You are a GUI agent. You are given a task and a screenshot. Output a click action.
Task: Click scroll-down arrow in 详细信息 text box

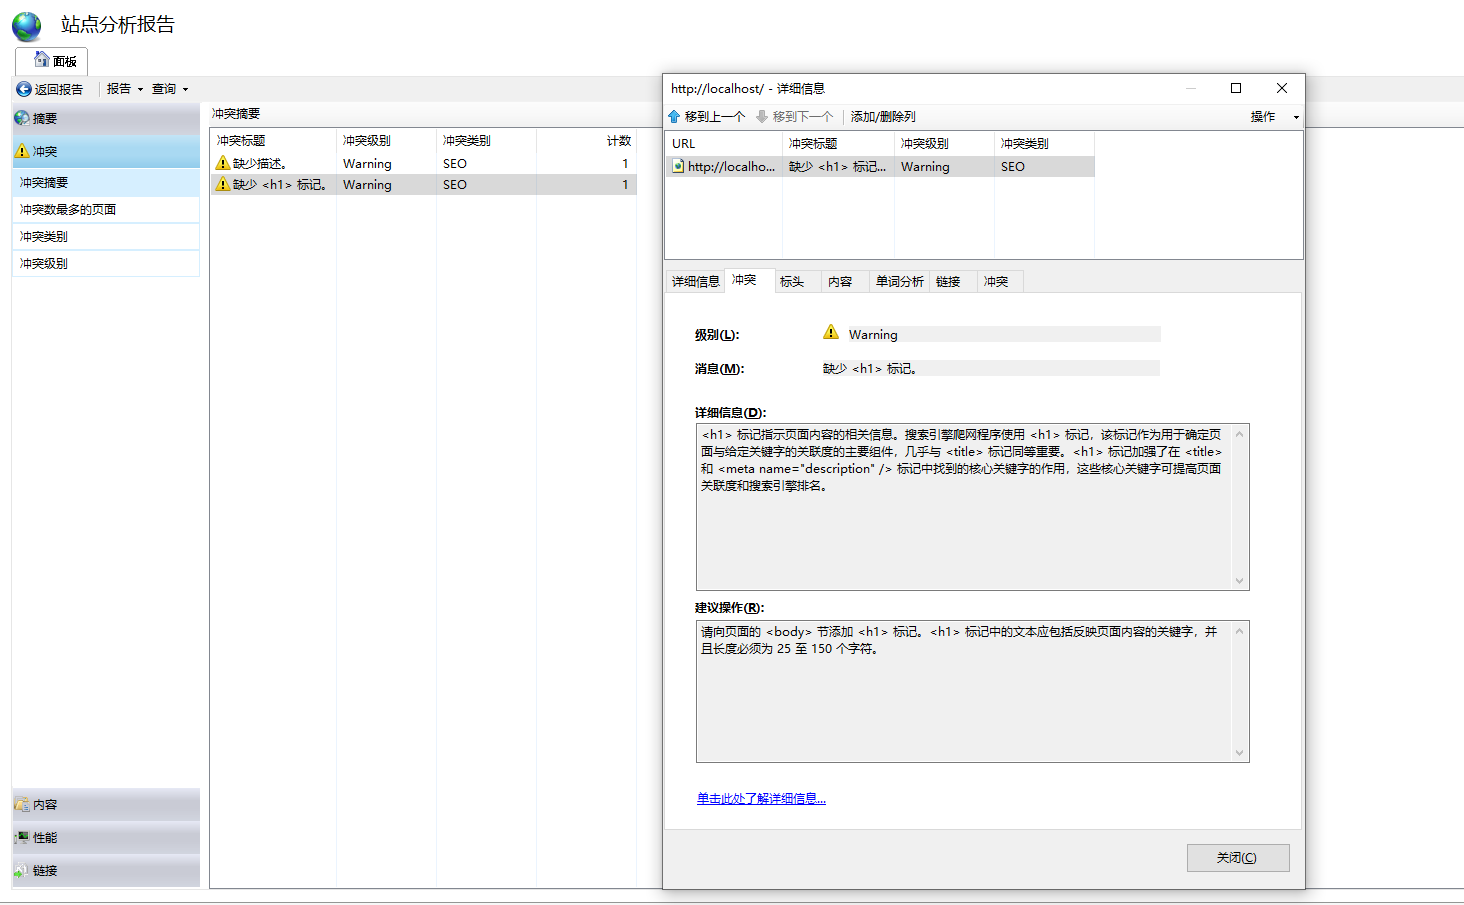coord(1239,581)
